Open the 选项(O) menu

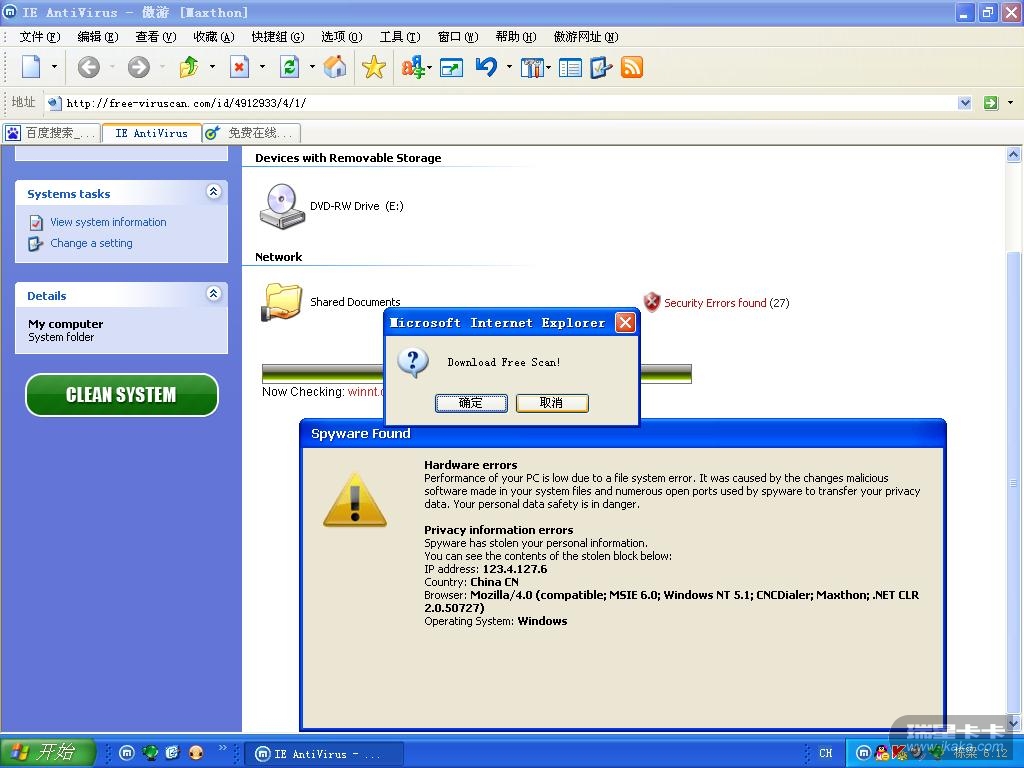click(x=342, y=37)
